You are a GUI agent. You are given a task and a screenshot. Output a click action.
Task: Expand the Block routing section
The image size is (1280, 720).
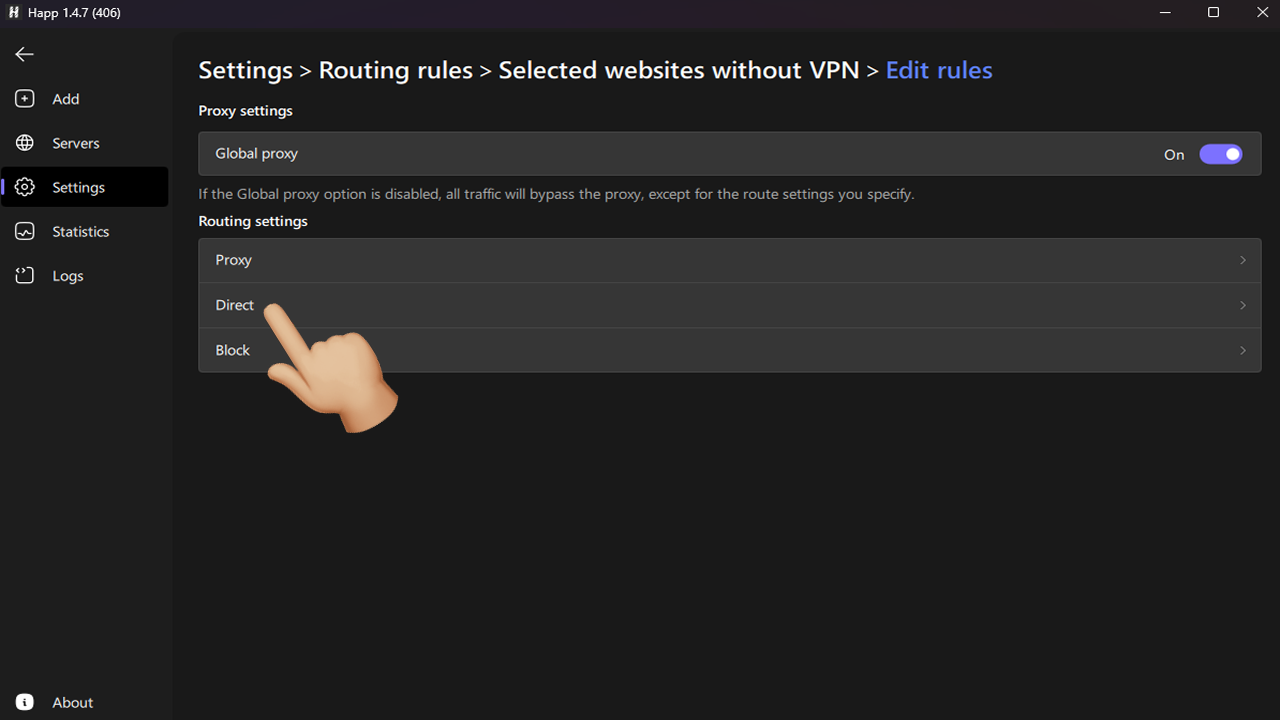pos(1242,350)
